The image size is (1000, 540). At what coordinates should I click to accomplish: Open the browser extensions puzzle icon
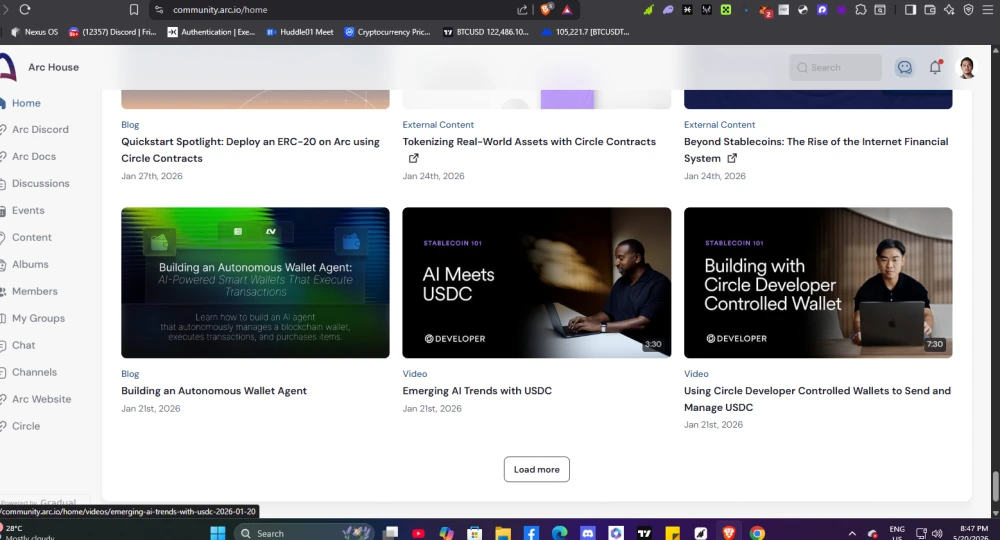coord(861,10)
